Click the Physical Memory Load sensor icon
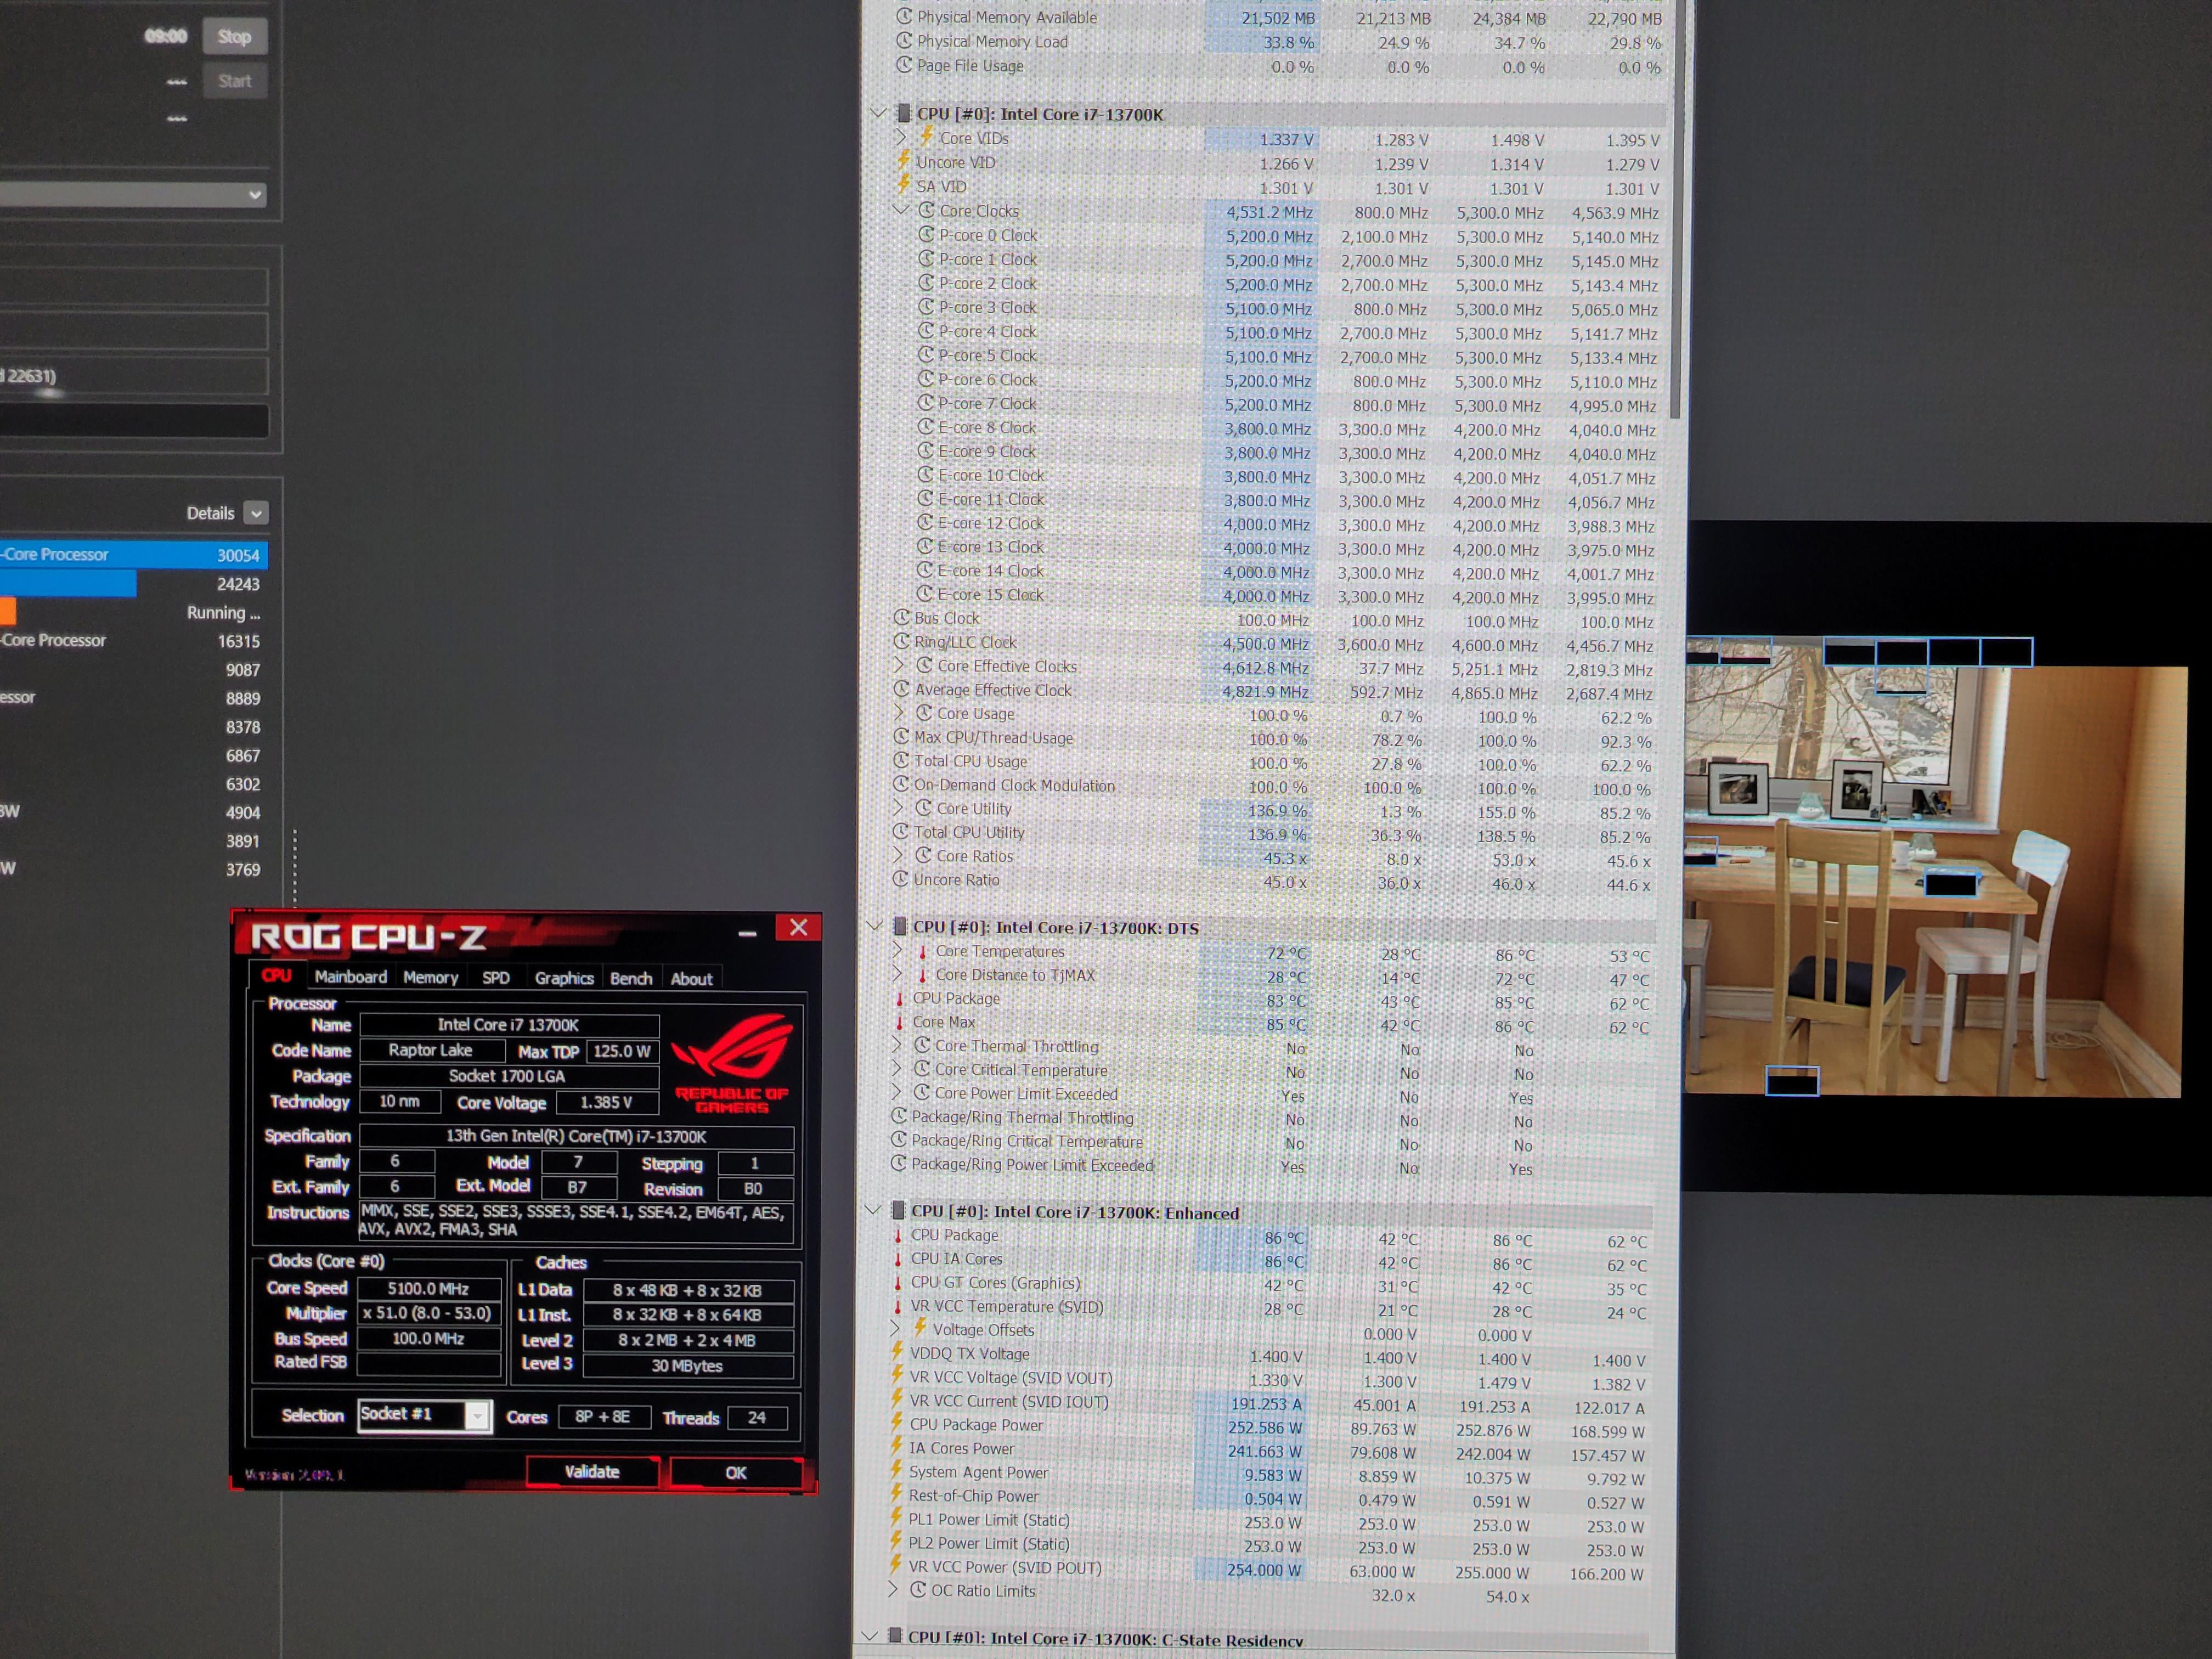The height and width of the screenshot is (1659, 2212). click(904, 40)
